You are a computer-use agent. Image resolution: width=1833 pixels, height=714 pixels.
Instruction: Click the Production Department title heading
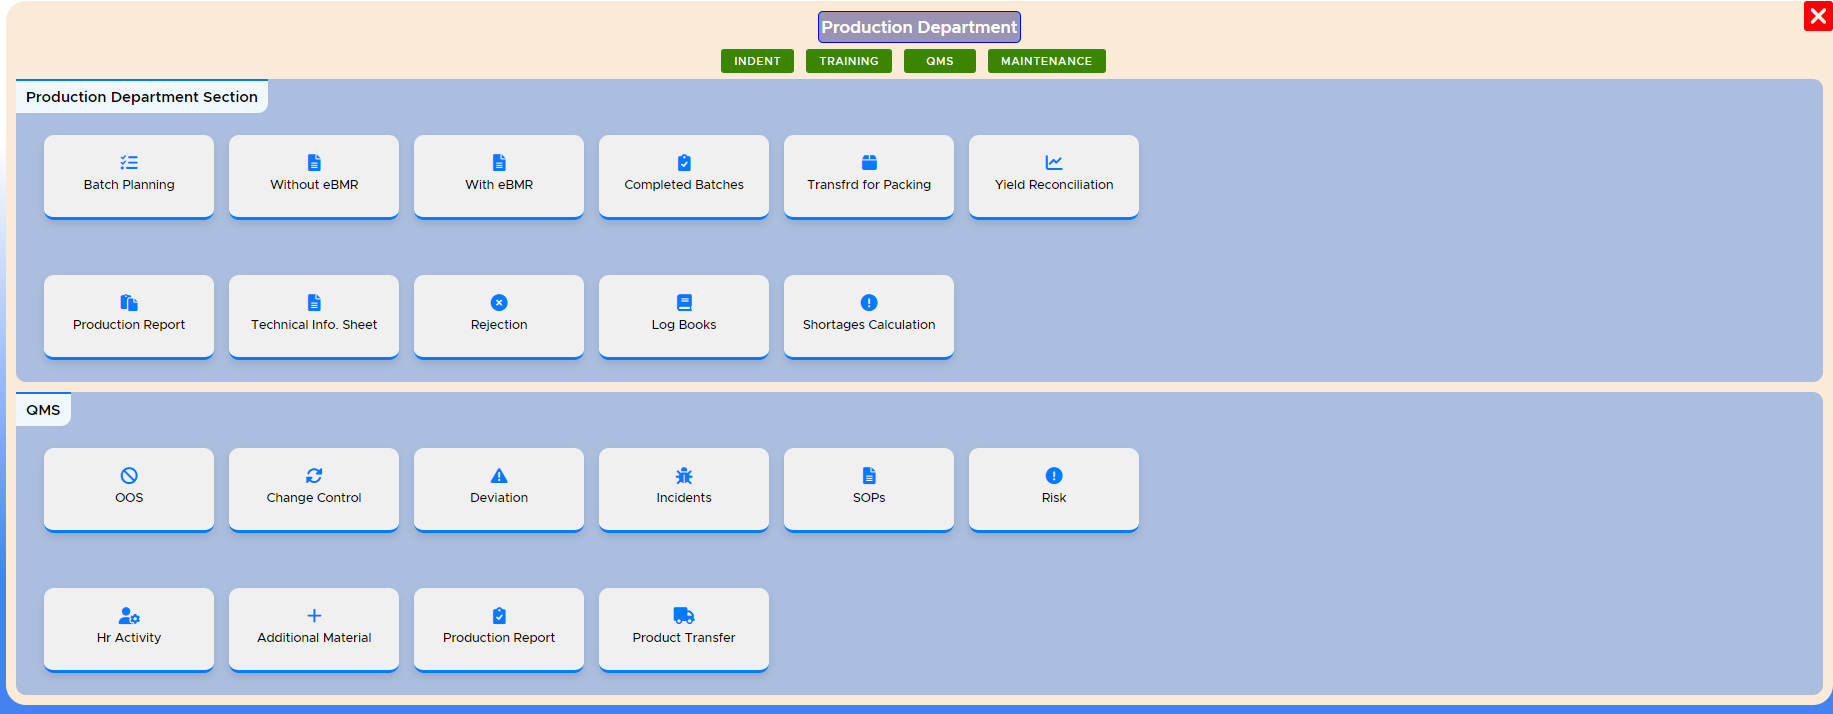click(x=919, y=27)
